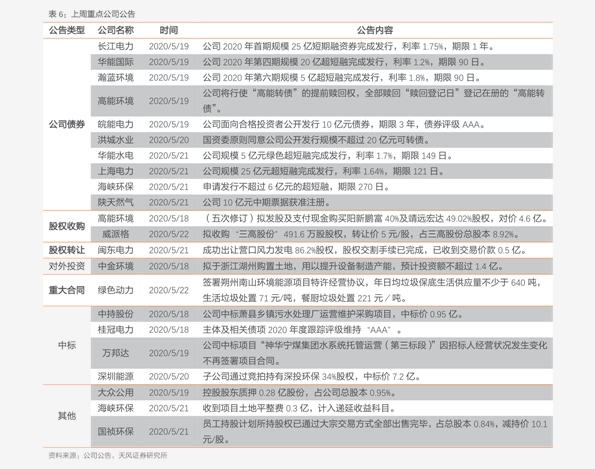Click 陕天然气 中期票据获准注册 announcement

point(266,202)
